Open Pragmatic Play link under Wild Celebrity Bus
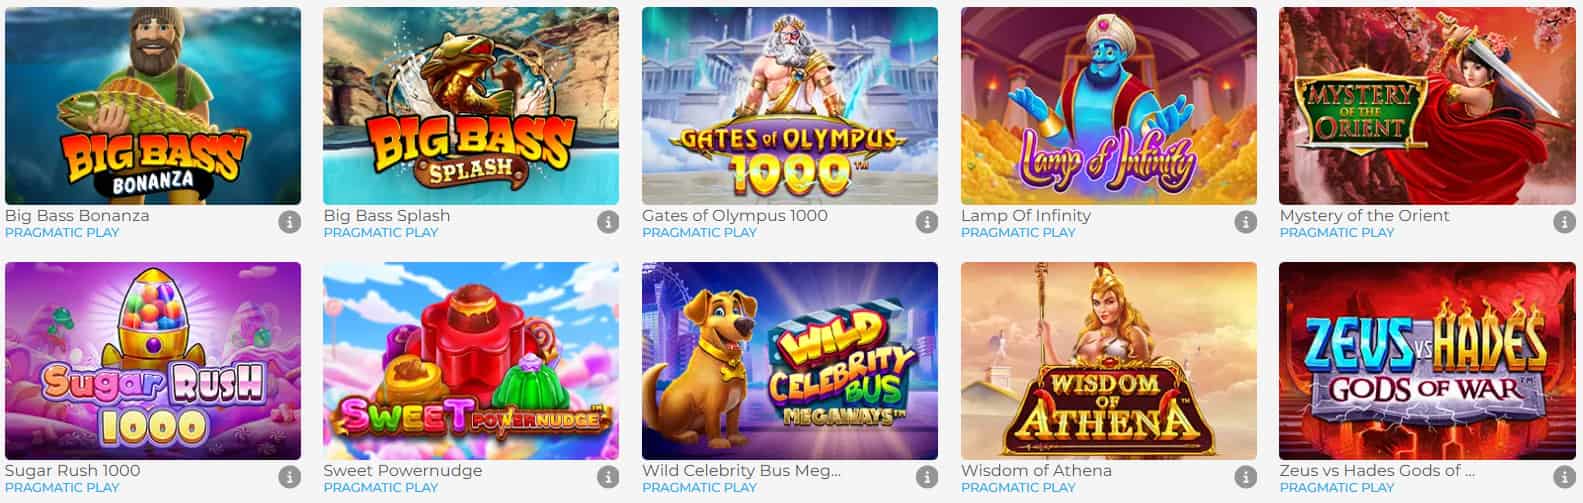 (x=700, y=488)
